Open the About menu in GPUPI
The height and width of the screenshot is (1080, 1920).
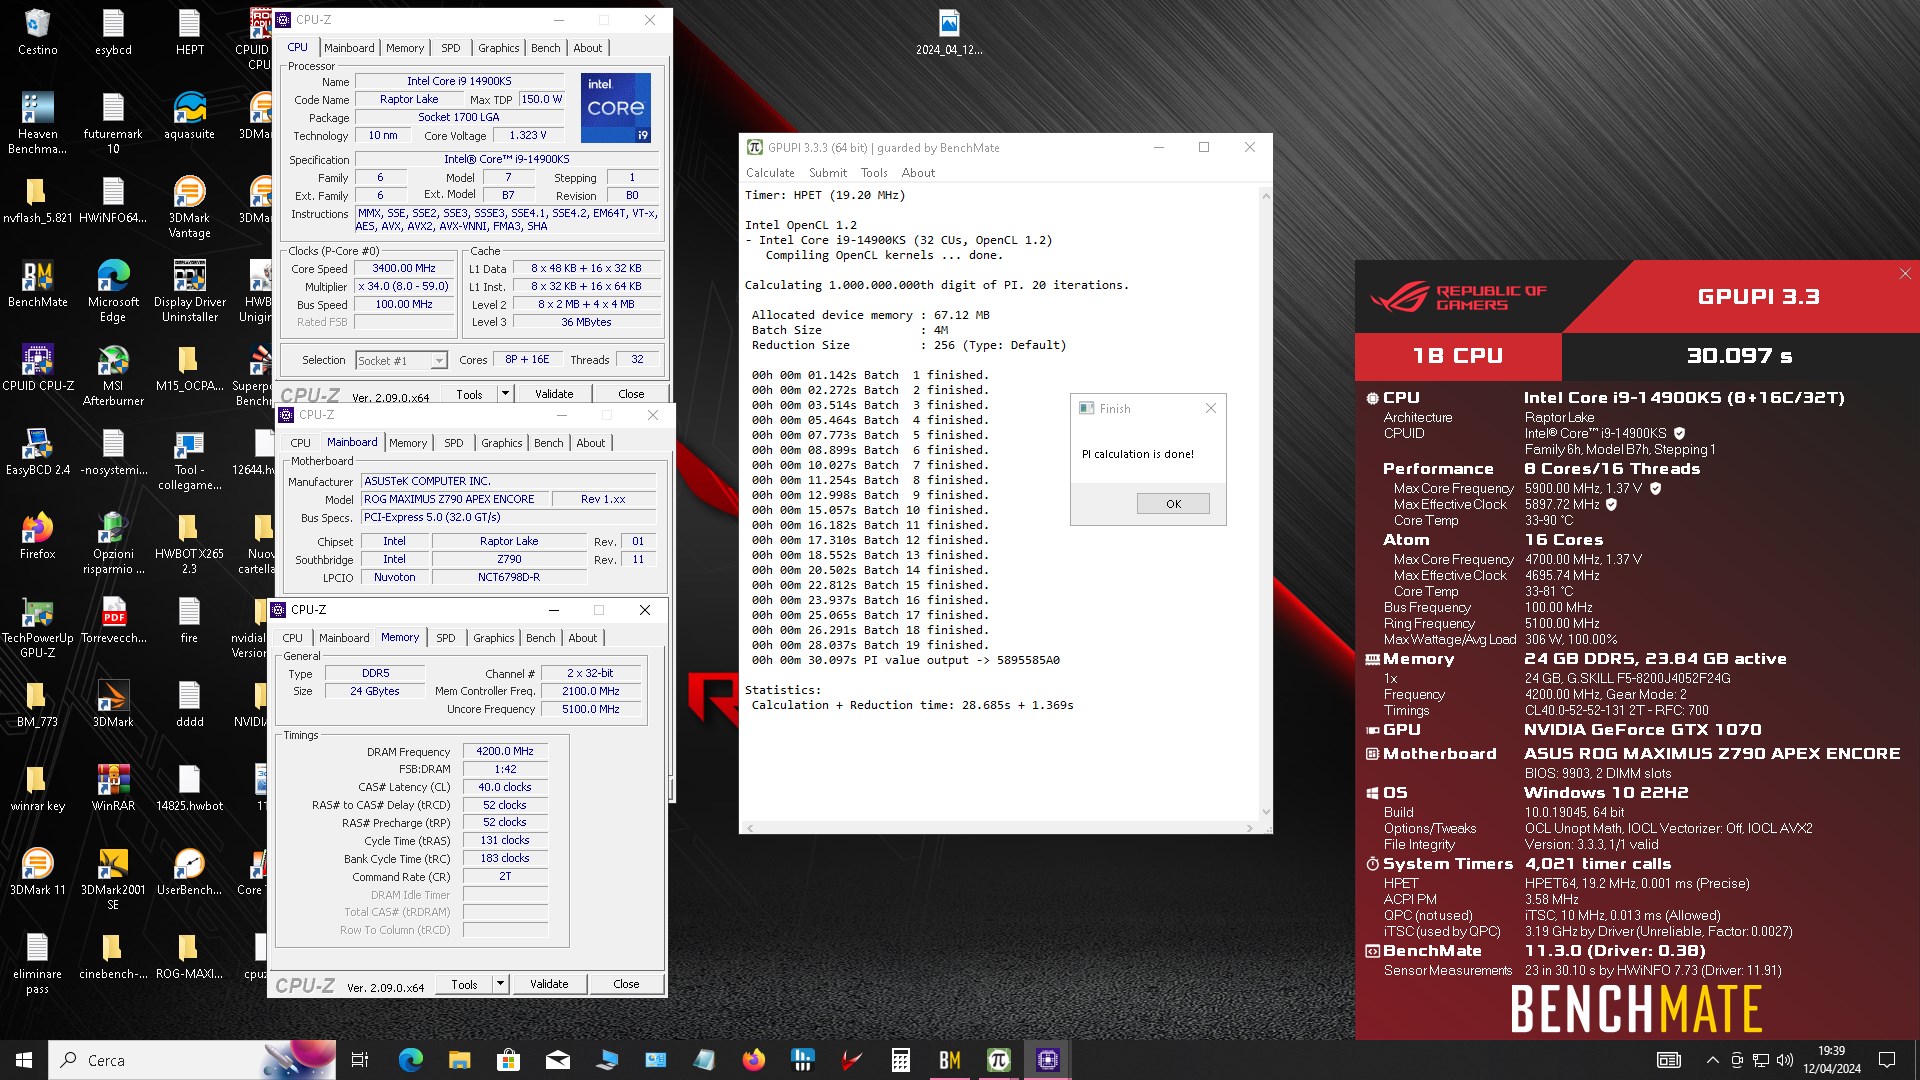point(918,173)
